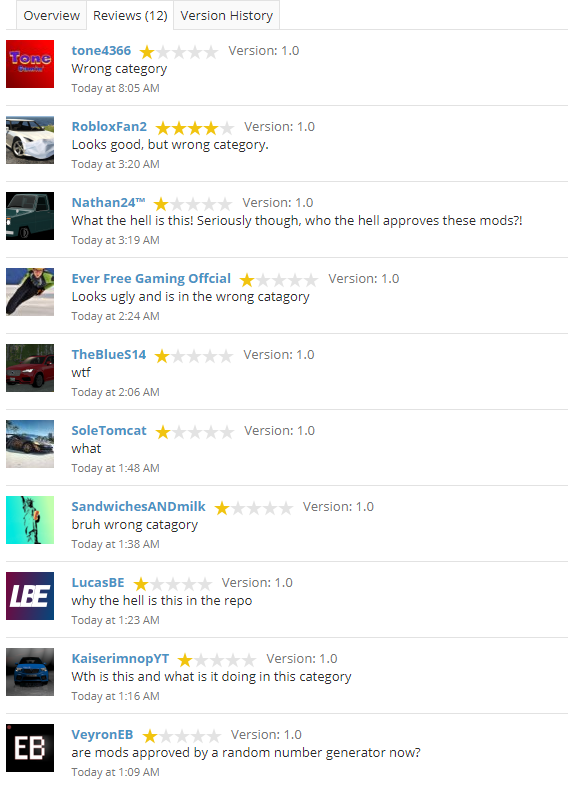Open Ever Free Gaming Offcial's profile

(x=151, y=279)
